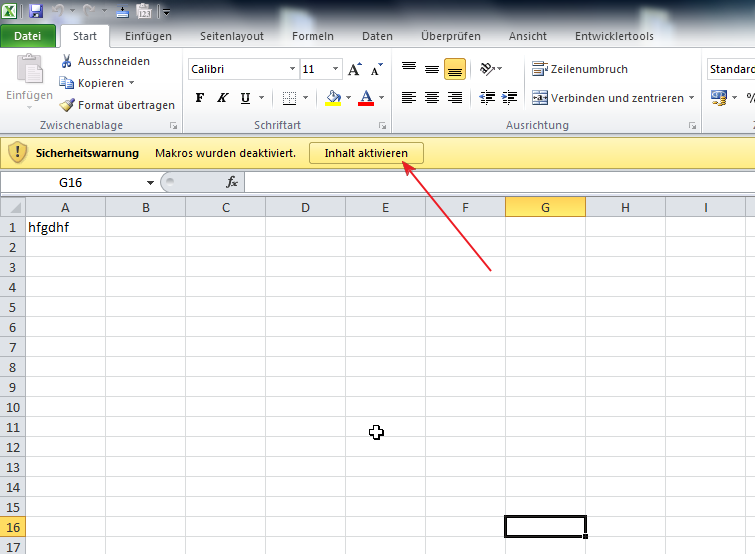Click the Save icon in quick access toolbar
Viewport: 755px width, 554px height.
tap(36, 11)
